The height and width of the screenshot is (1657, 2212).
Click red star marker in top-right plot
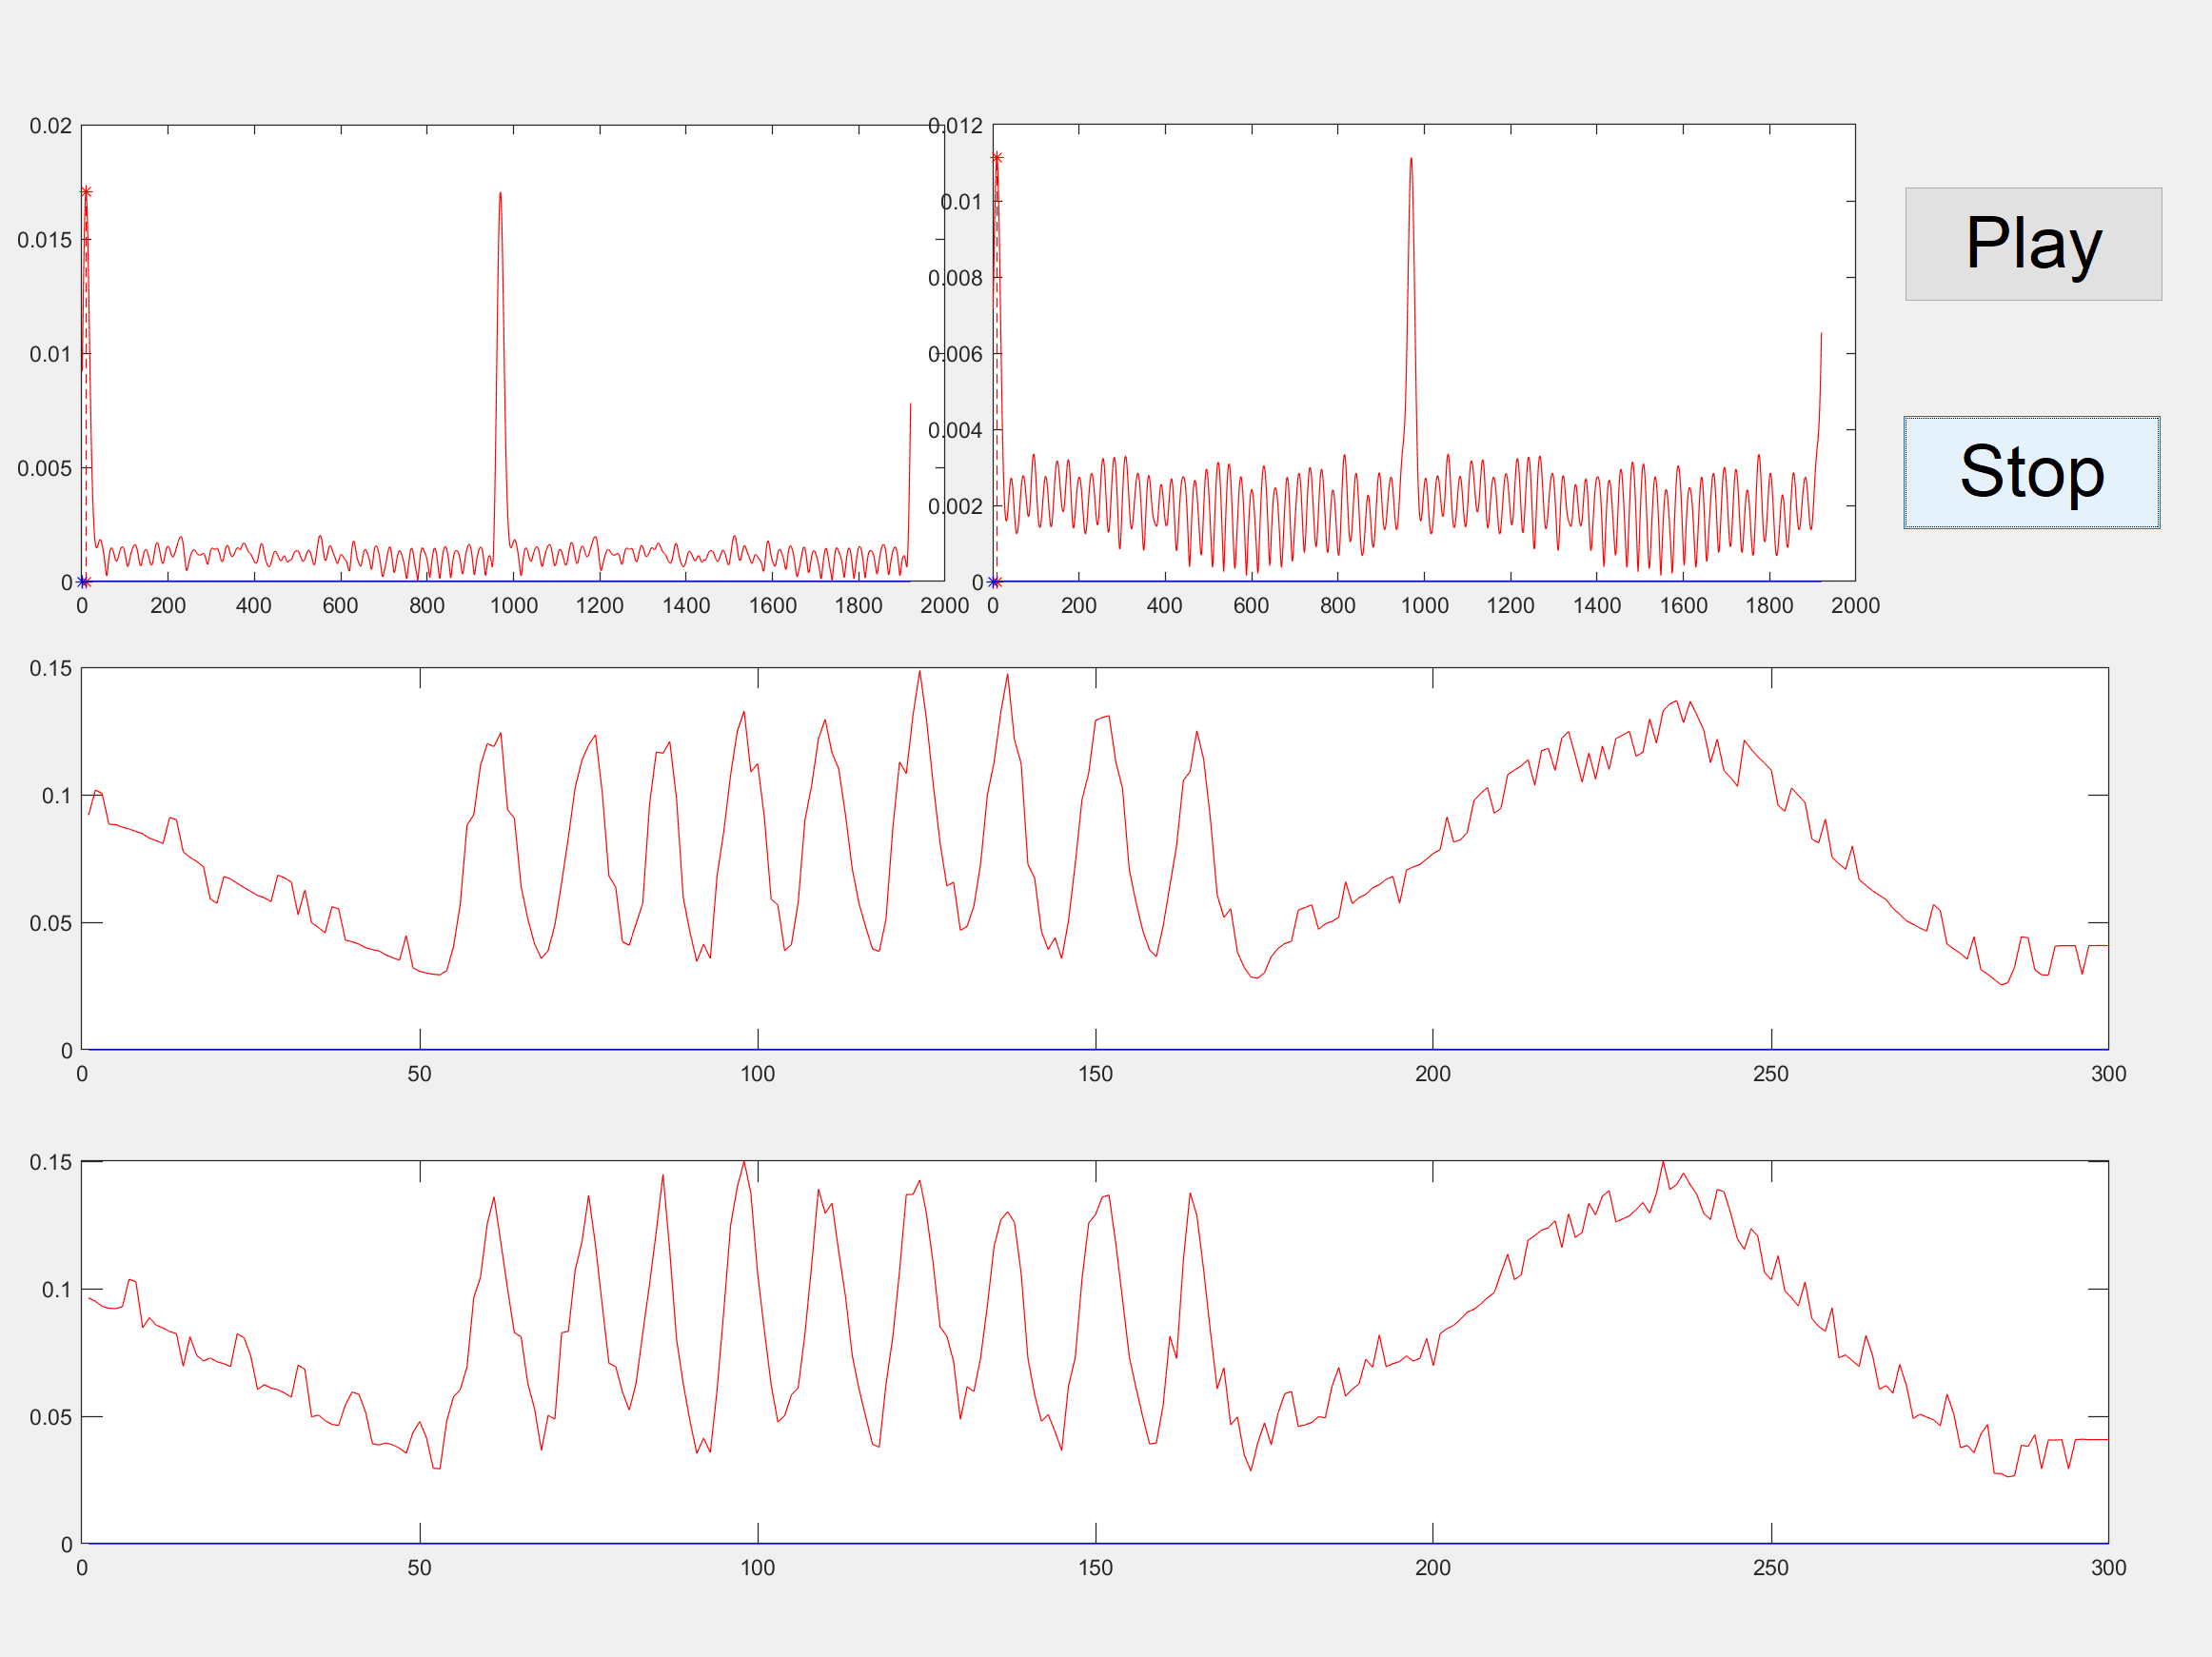click(997, 158)
